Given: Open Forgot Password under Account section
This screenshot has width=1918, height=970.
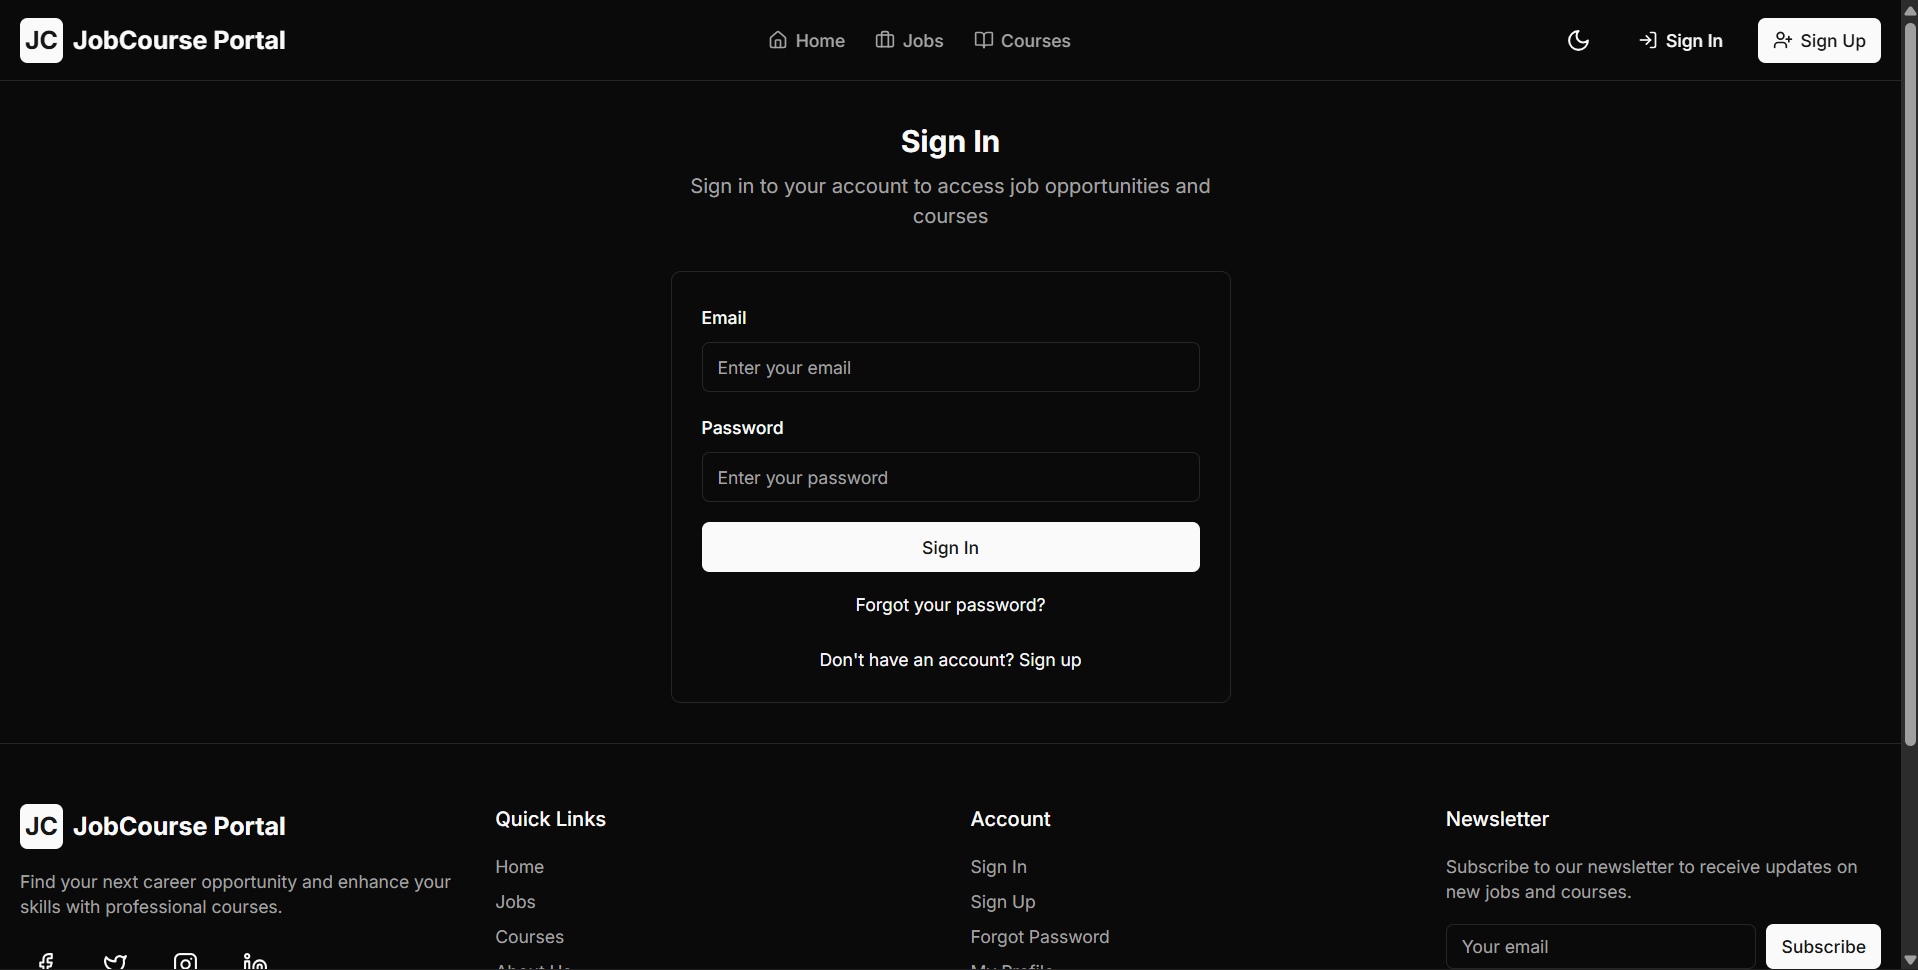Looking at the screenshot, I should click(x=1040, y=937).
